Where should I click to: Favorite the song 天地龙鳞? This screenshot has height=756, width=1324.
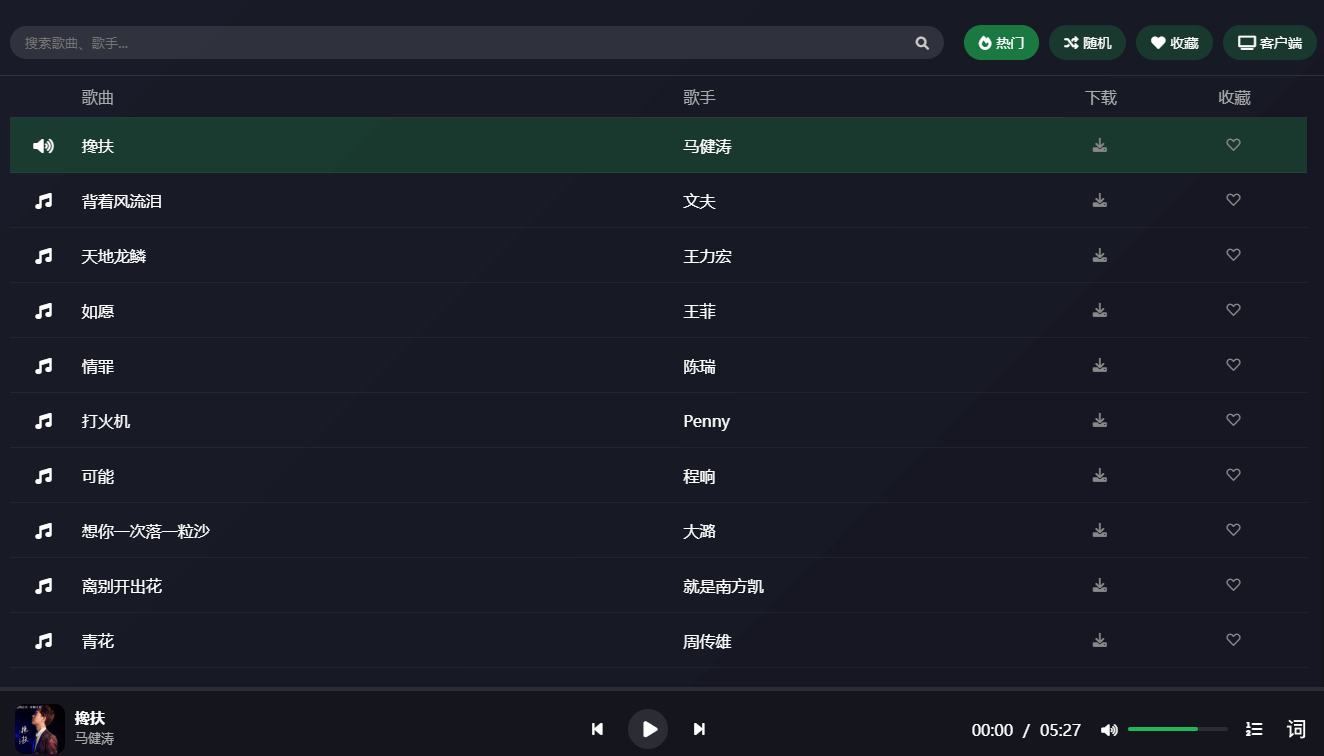(1233, 255)
